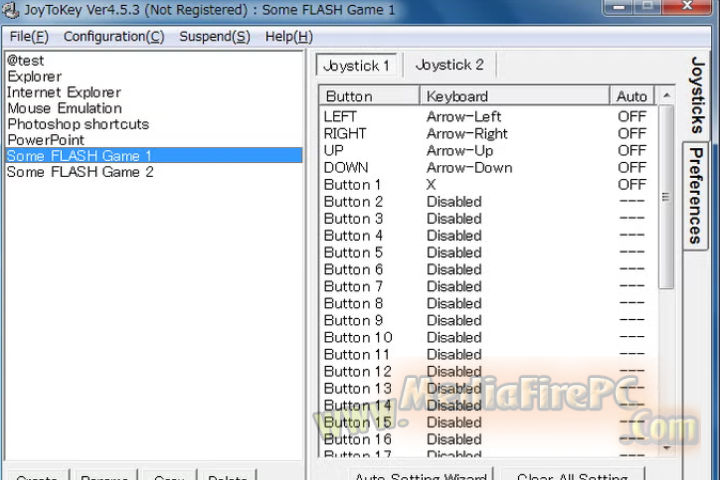This screenshot has height=480, width=720.
Task: Select the Explorer profile
Action: (x=154, y=76)
